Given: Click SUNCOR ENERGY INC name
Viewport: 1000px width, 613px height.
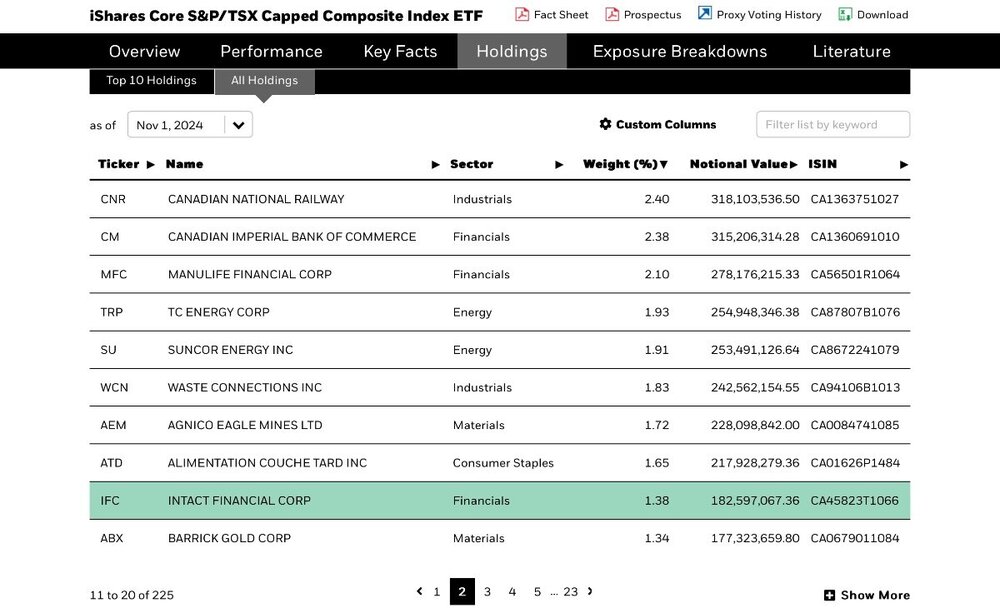Looking at the screenshot, I should [x=231, y=350].
